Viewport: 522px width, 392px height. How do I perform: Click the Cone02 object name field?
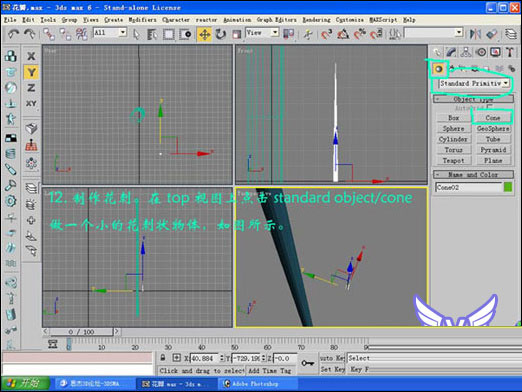tap(468, 187)
